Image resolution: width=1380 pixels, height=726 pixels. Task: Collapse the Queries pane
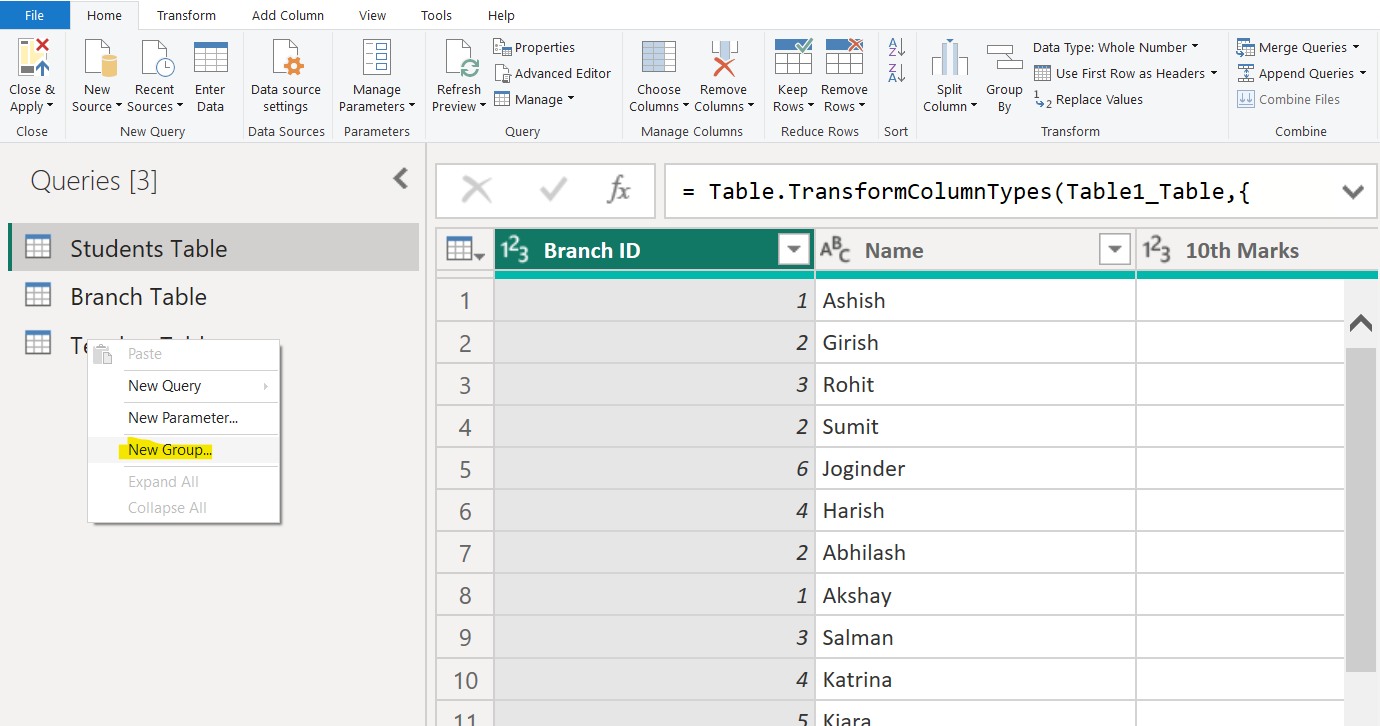coord(400,179)
